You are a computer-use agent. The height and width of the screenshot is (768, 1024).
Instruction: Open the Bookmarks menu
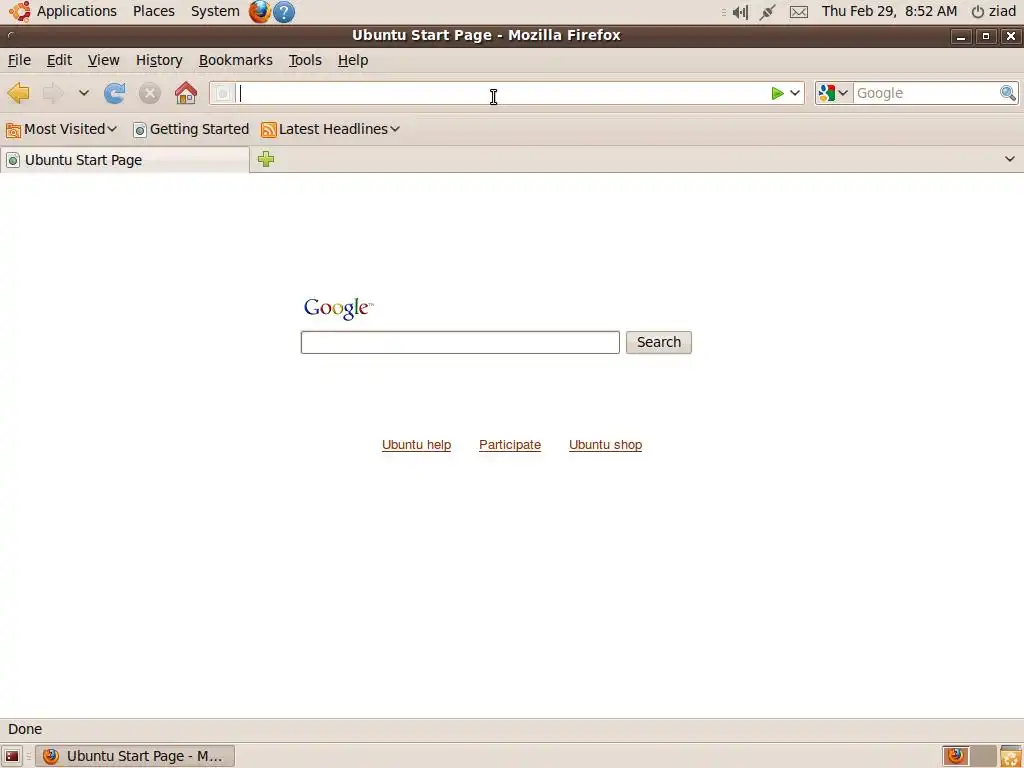[236, 60]
